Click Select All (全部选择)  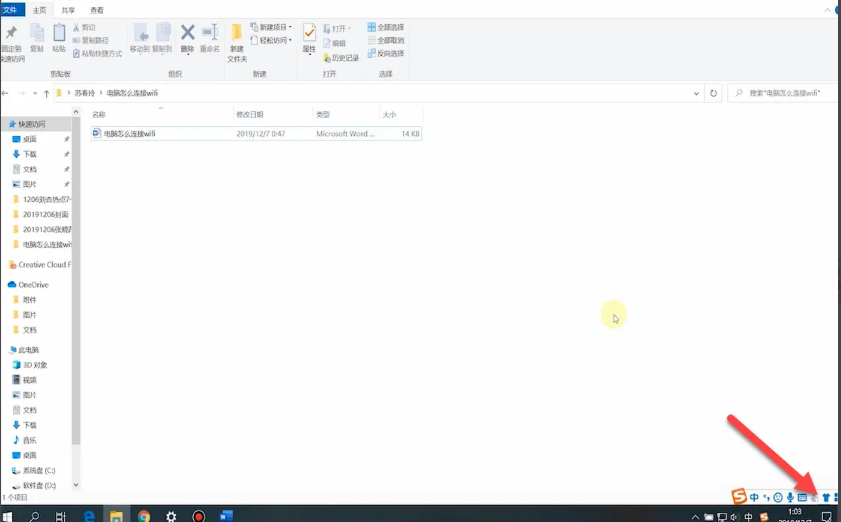[x=385, y=27]
